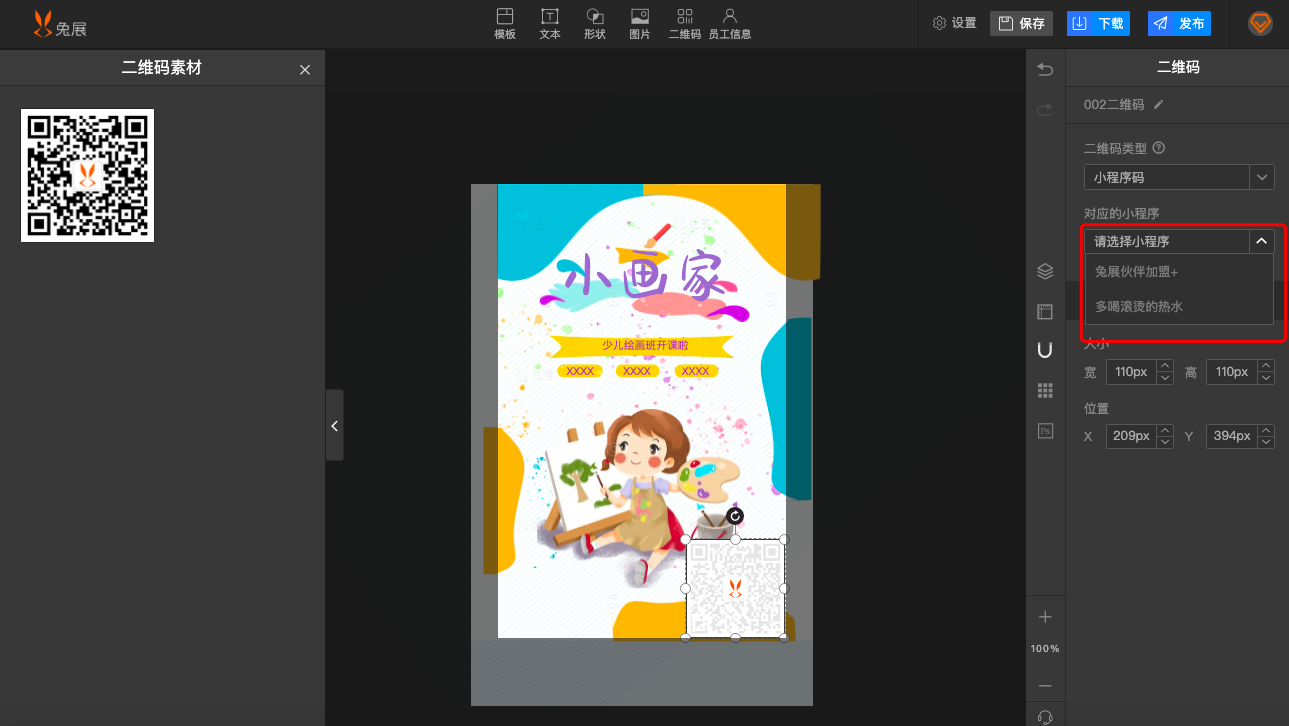
Task: Toggle the magnet snap icon
Action: [x=1045, y=350]
